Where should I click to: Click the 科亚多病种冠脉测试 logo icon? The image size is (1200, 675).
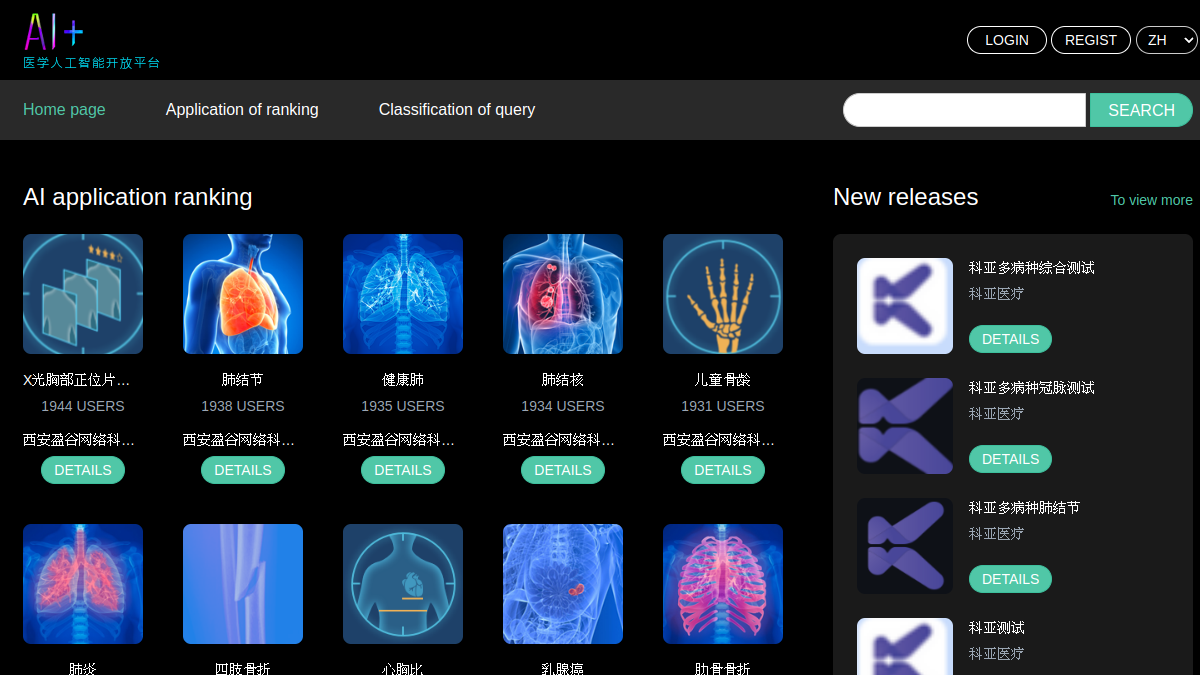pos(905,426)
